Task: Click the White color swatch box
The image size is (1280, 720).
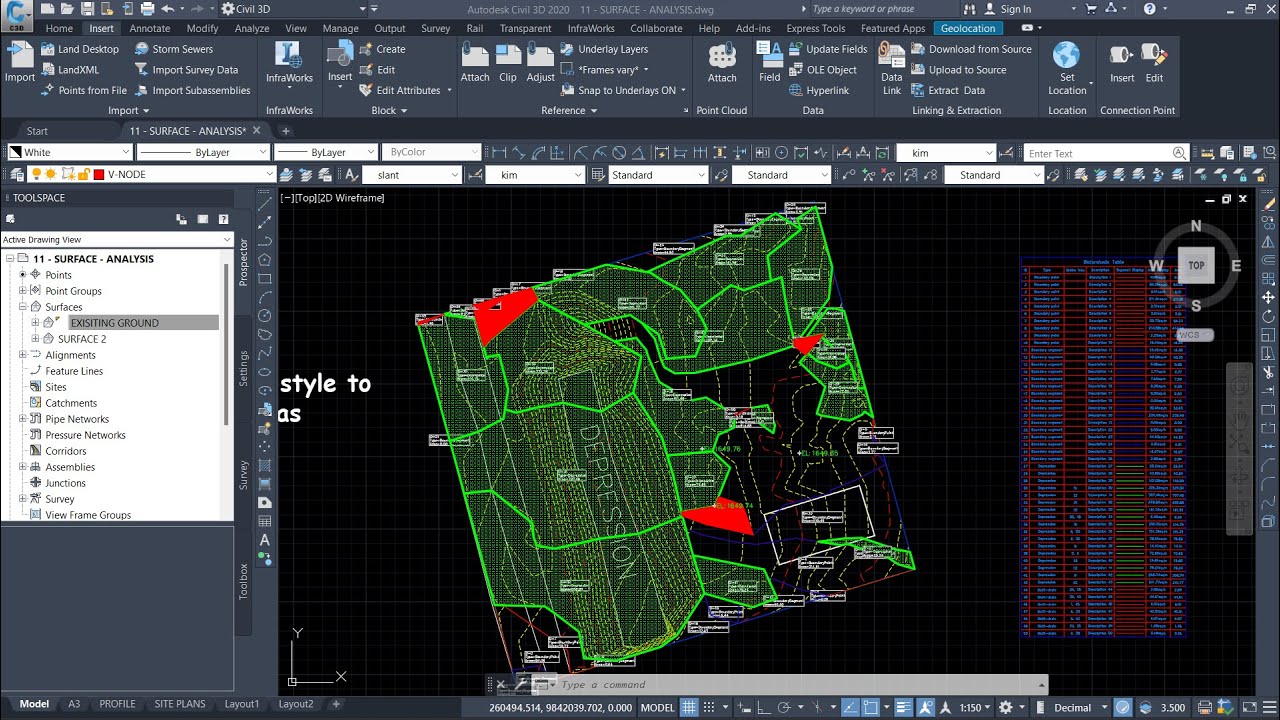Action: (16, 153)
